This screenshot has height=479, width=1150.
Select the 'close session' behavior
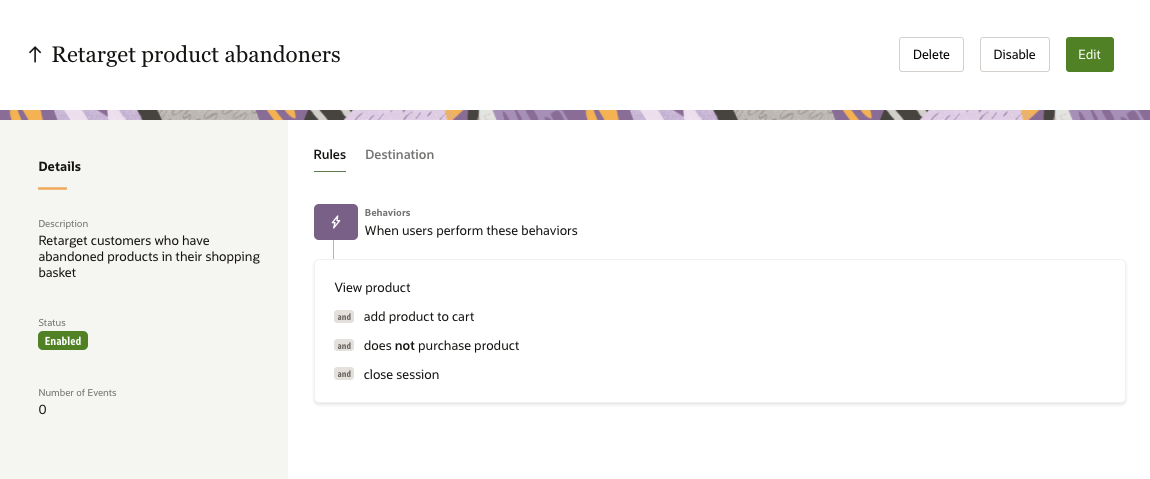pyautogui.click(x=401, y=375)
